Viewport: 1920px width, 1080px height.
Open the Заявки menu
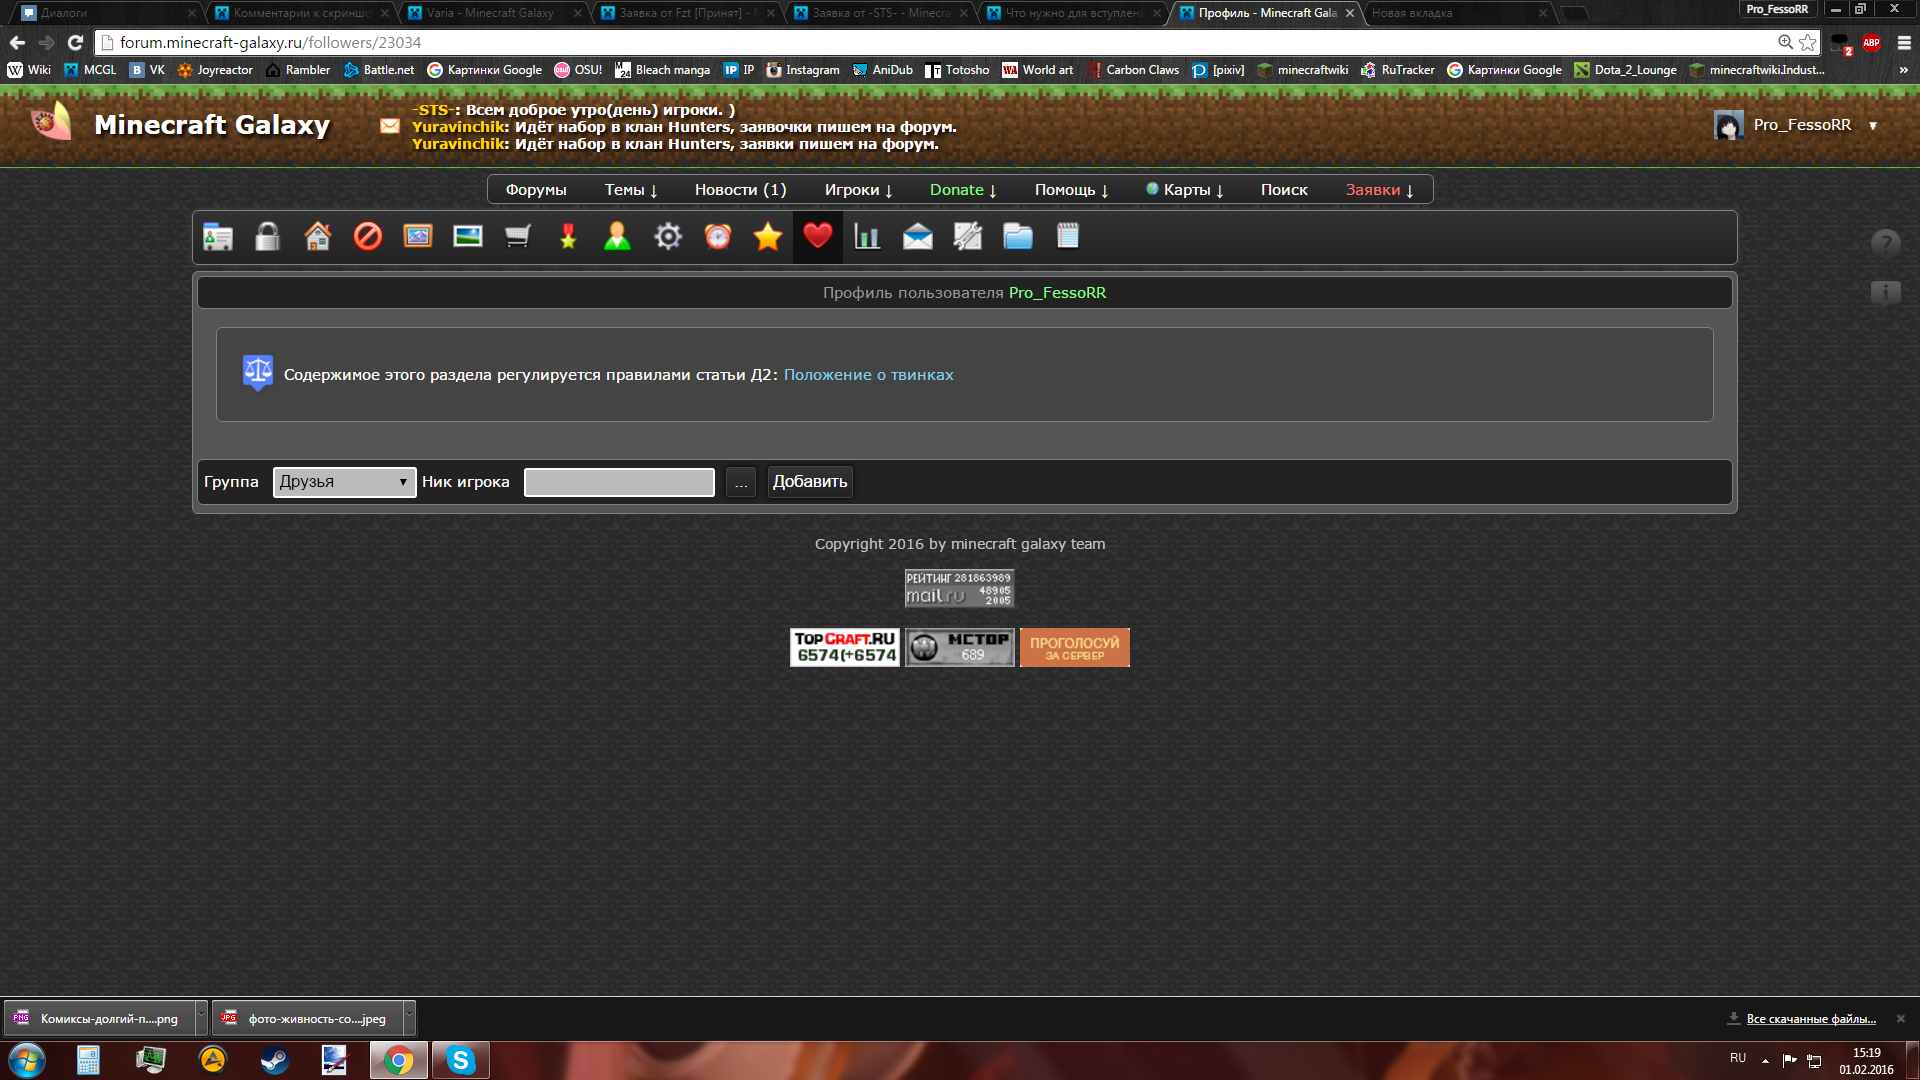click(x=1379, y=190)
